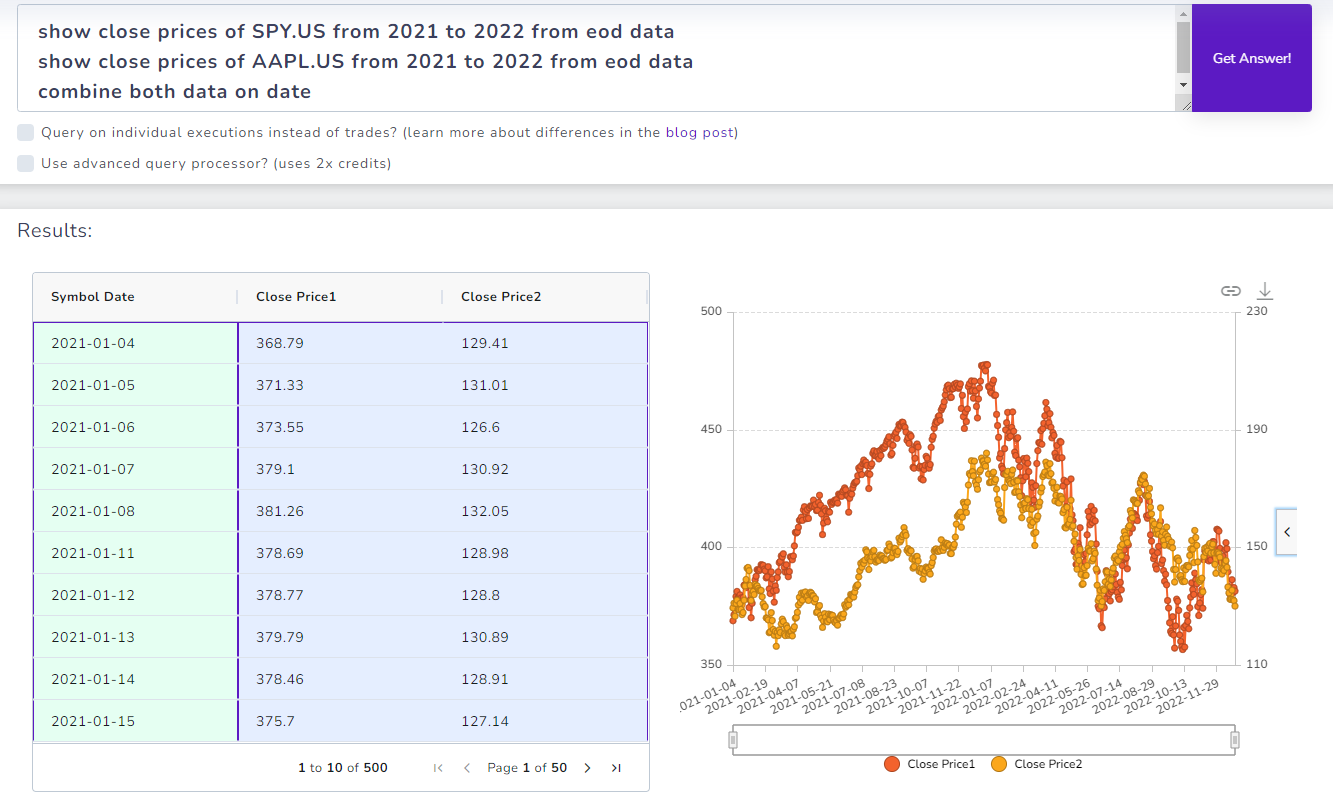Click the '1 to 10 of 500' row count

click(x=343, y=768)
